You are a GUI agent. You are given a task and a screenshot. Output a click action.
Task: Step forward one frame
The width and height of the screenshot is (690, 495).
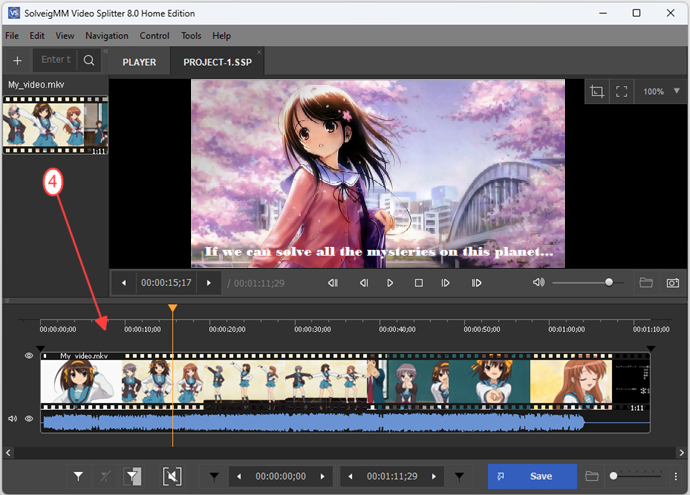coord(445,283)
